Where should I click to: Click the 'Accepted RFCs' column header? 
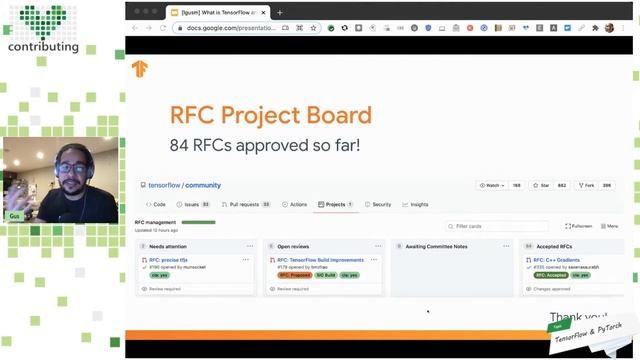(x=554, y=247)
